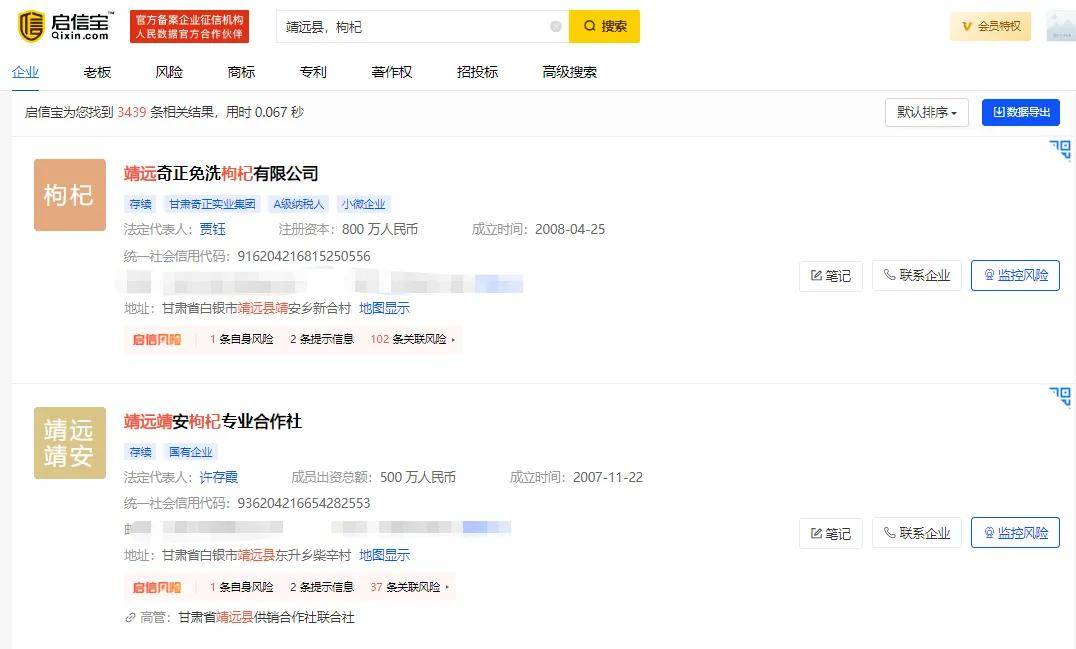This screenshot has width=1076, height=649.
Task: Open legal representative 贾钰
Action: (213, 229)
